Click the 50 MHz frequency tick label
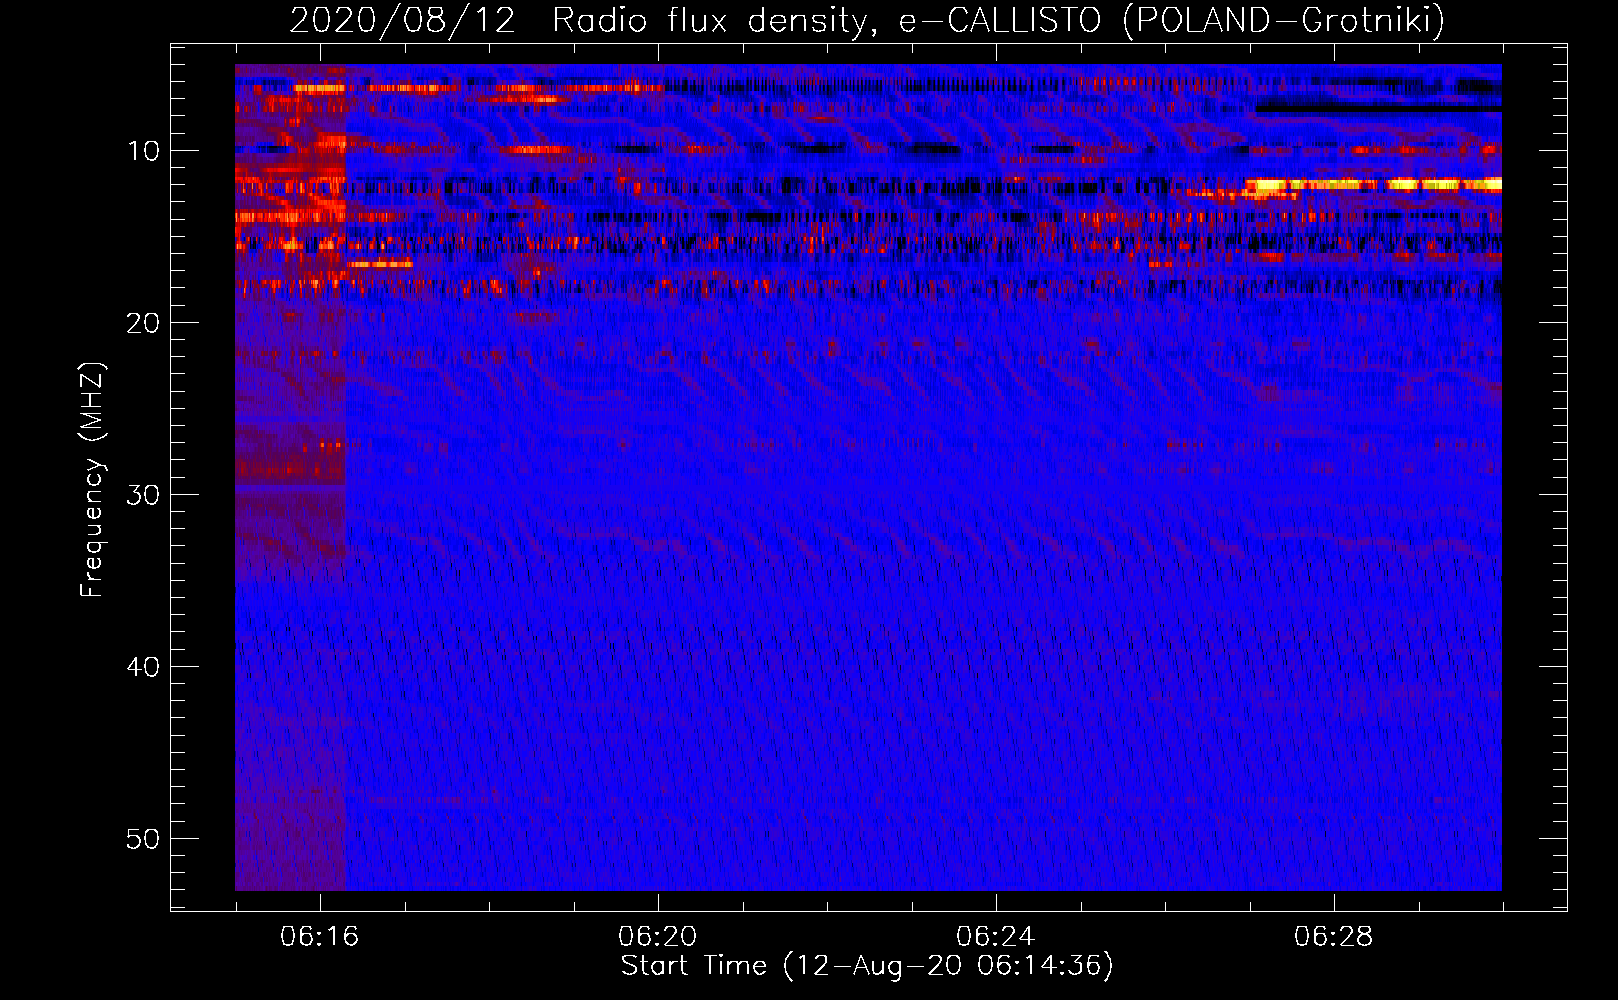This screenshot has height=1000, width=1618. tap(143, 839)
